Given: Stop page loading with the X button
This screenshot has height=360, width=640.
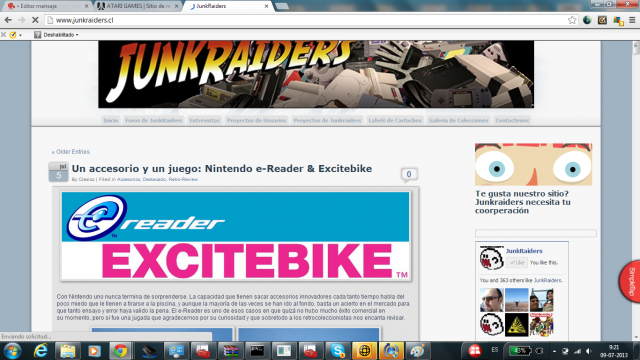Looking at the screenshot, I should [35, 20].
